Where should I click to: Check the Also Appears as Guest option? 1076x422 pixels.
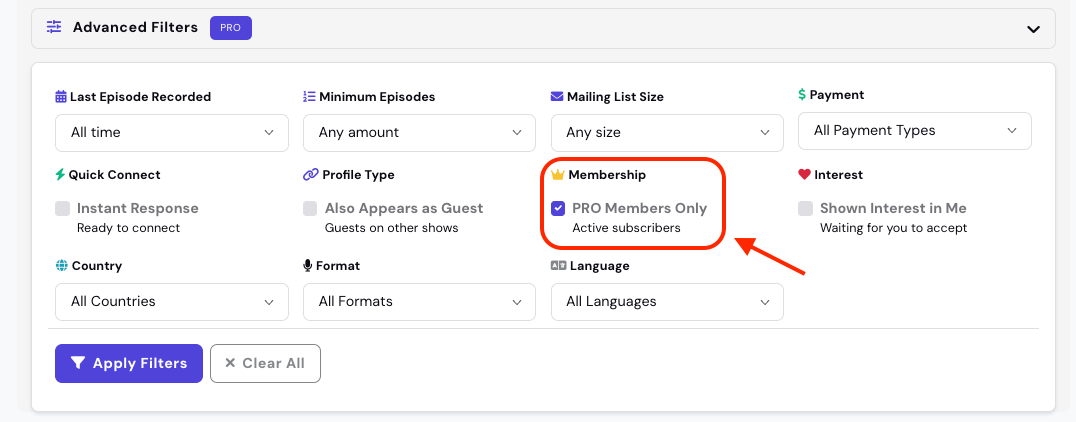click(310, 209)
